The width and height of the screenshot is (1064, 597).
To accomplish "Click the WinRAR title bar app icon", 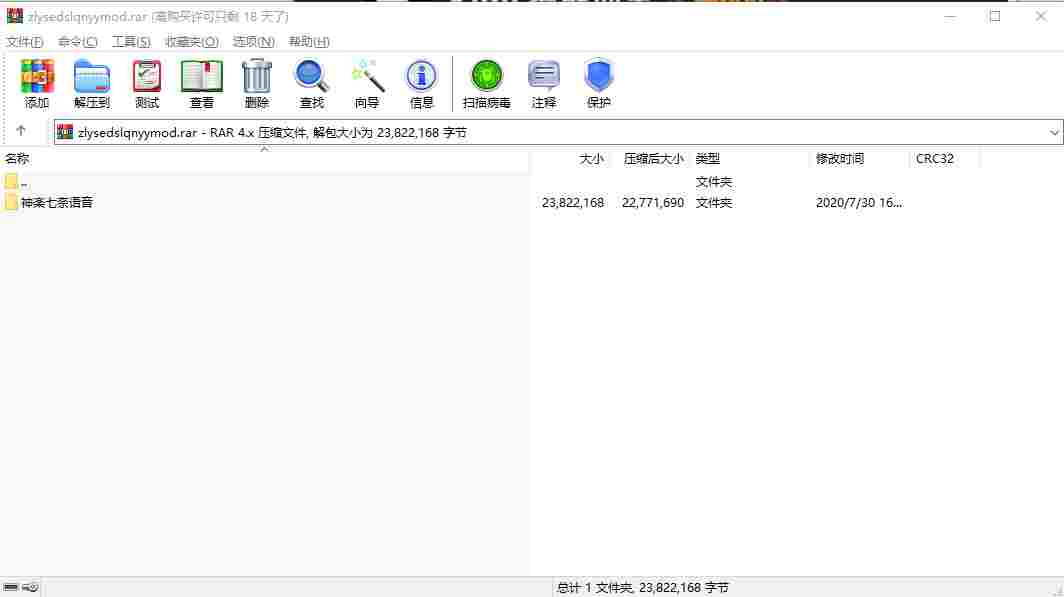I will (14, 16).
